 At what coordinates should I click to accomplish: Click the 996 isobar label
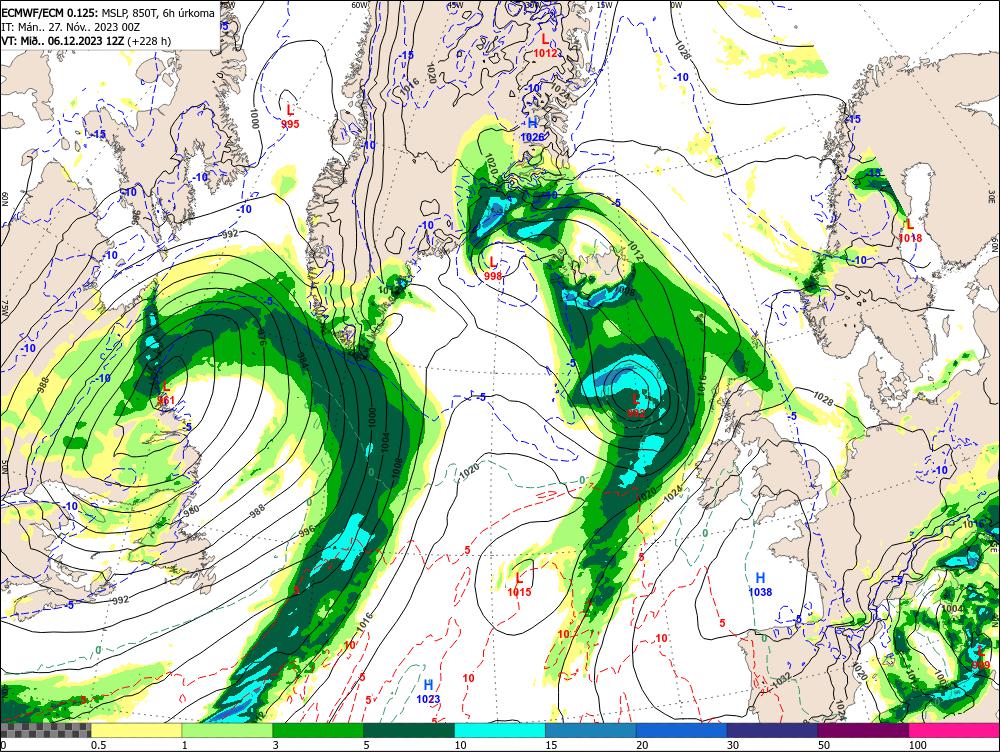[x=307, y=531]
